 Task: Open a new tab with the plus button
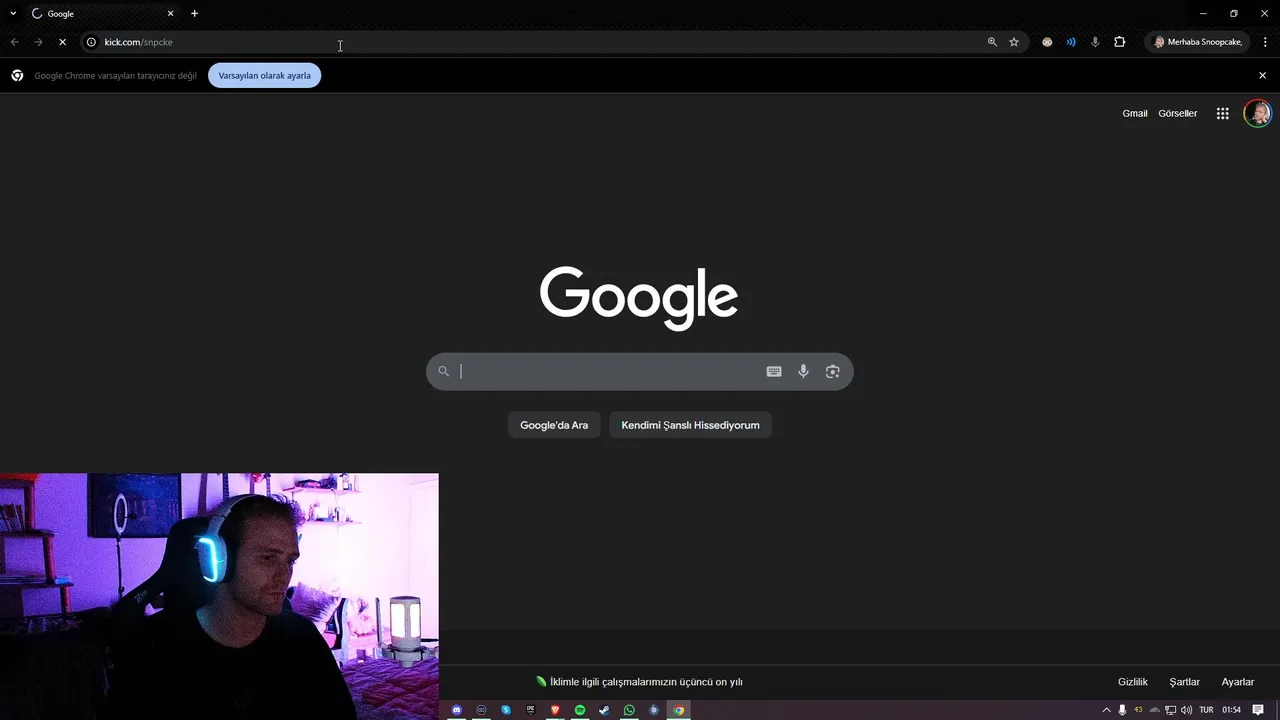coord(194,14)
